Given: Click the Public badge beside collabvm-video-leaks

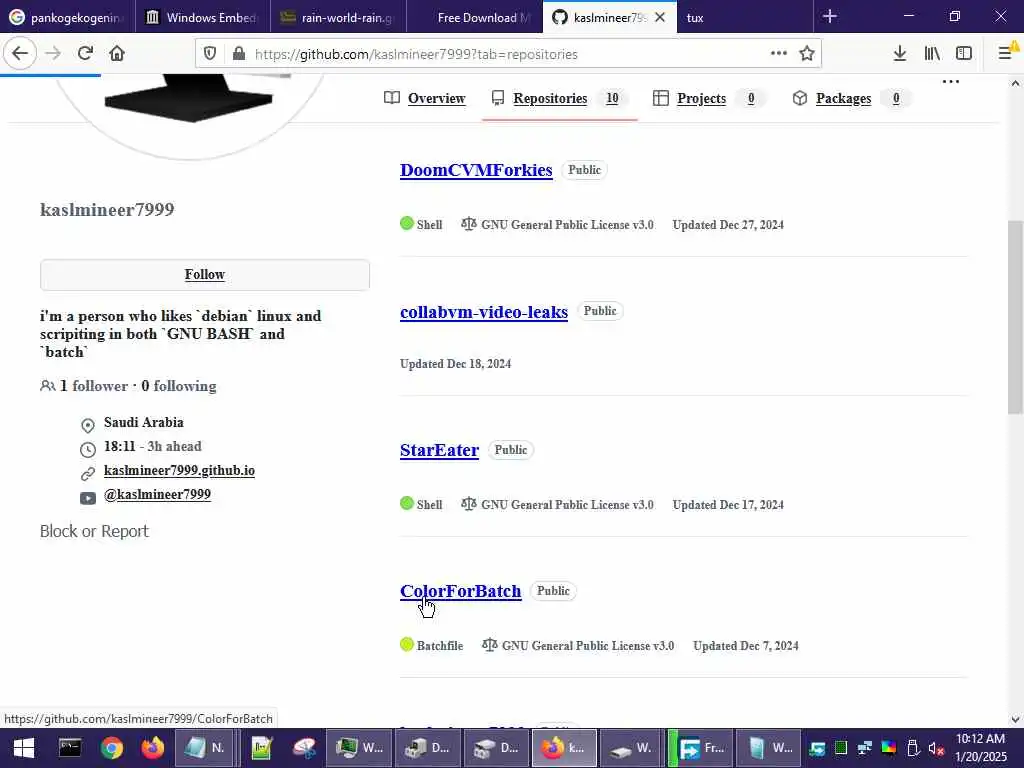Looking at the screenshot, I should [600, 311].
